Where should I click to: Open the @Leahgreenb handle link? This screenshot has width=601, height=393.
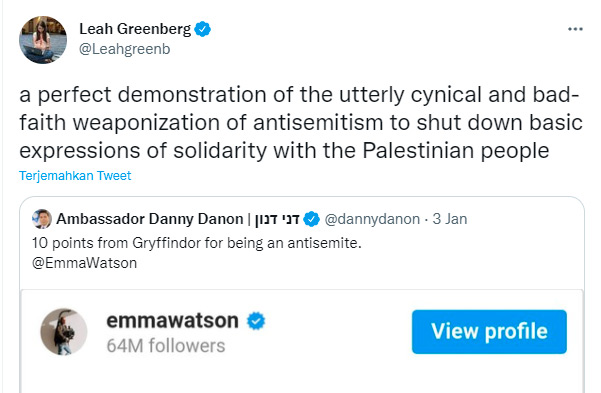(x=125, y=49)
